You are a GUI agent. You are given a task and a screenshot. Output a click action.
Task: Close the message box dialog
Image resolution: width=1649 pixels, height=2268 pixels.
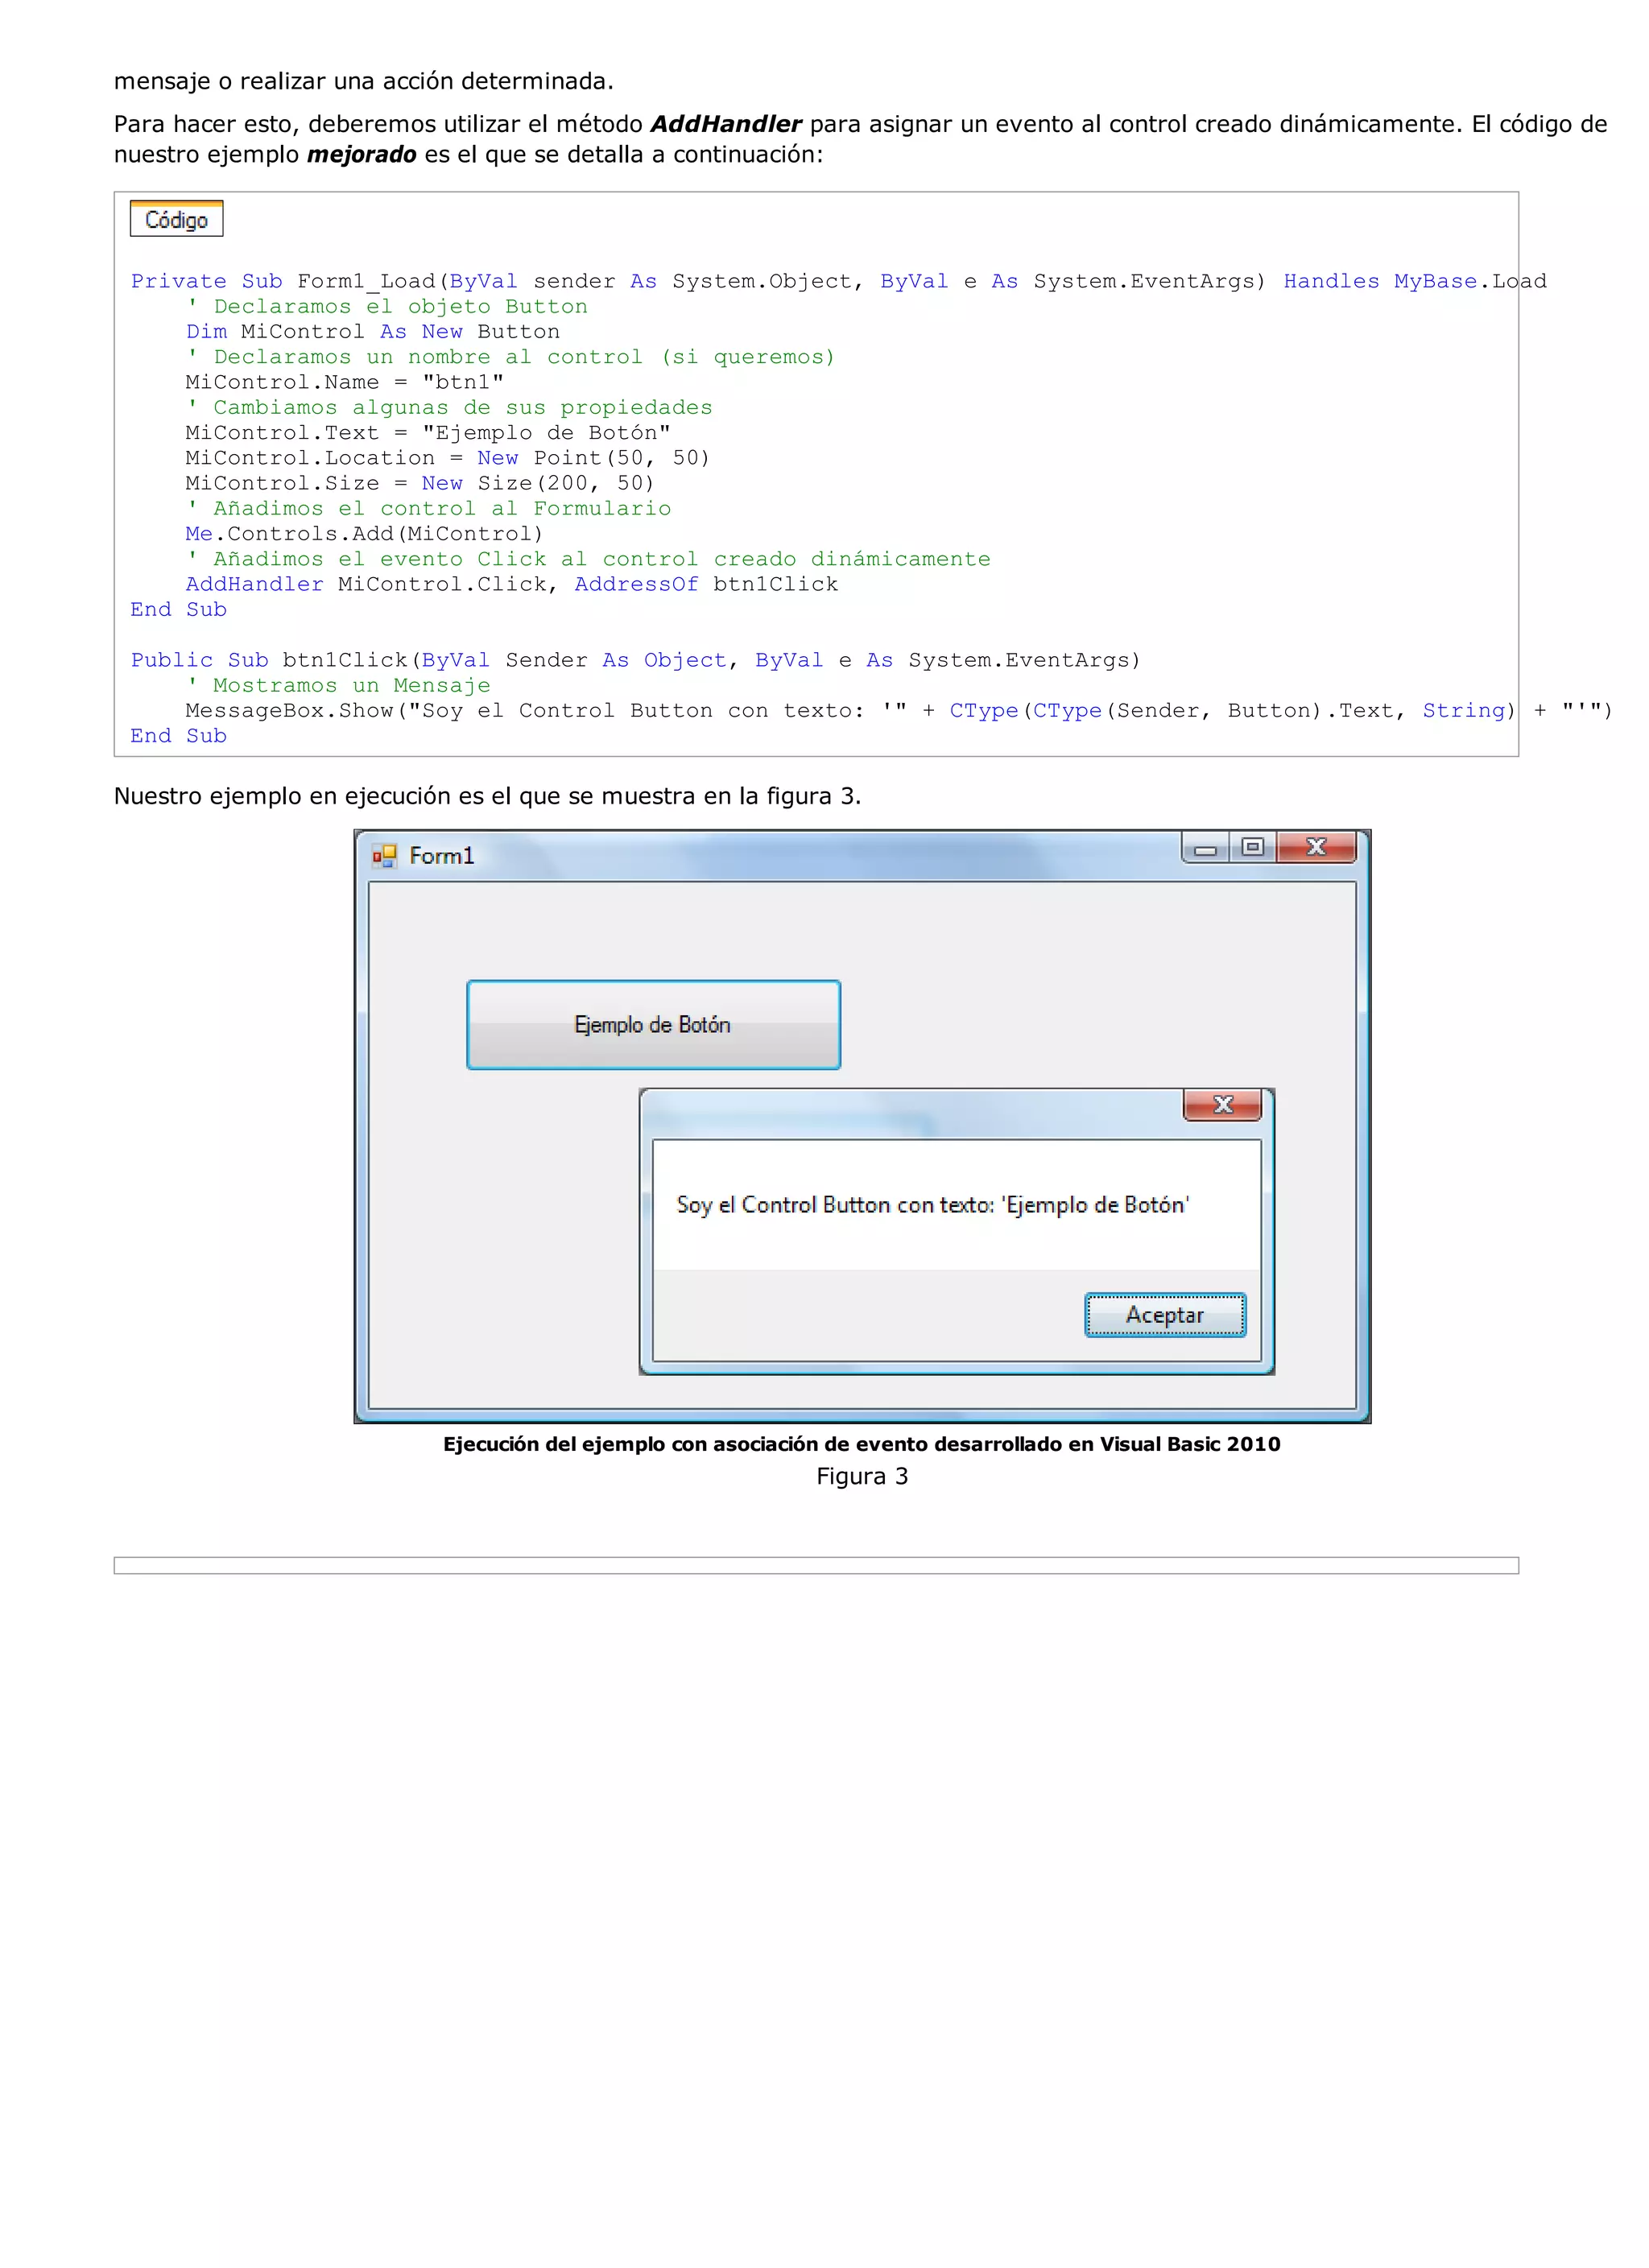(x=1222, y=1104)
